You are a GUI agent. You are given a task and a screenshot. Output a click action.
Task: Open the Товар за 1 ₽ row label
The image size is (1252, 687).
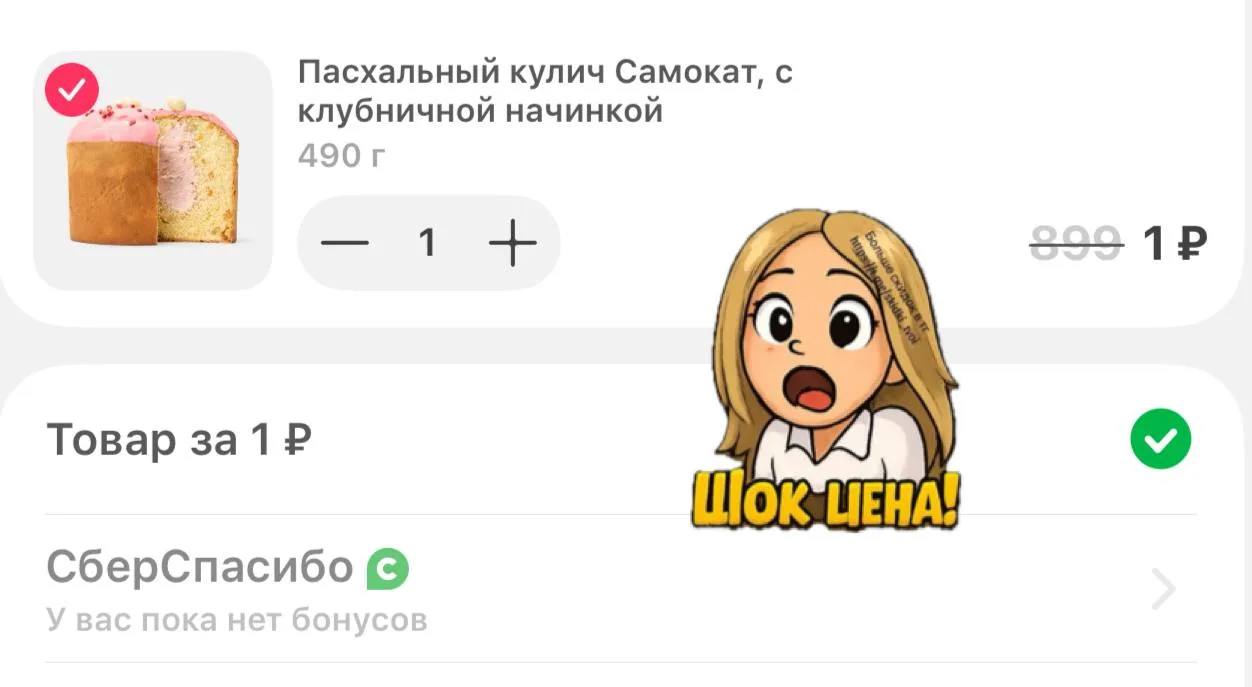[x=179, y=439]
